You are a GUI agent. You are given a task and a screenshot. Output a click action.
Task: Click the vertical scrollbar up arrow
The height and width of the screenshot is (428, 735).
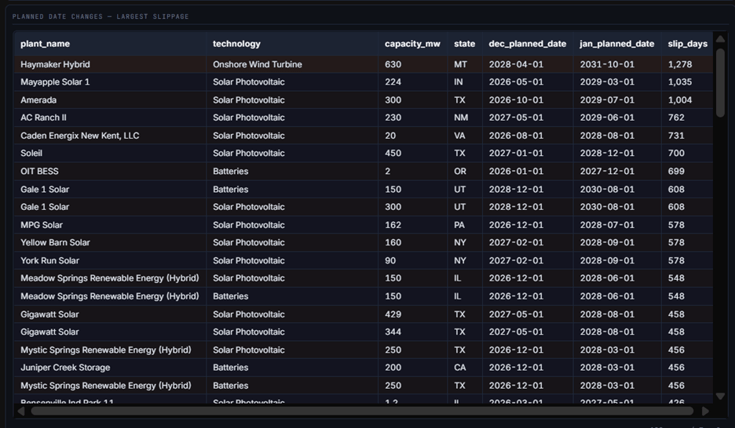click(x=720, y=39)
